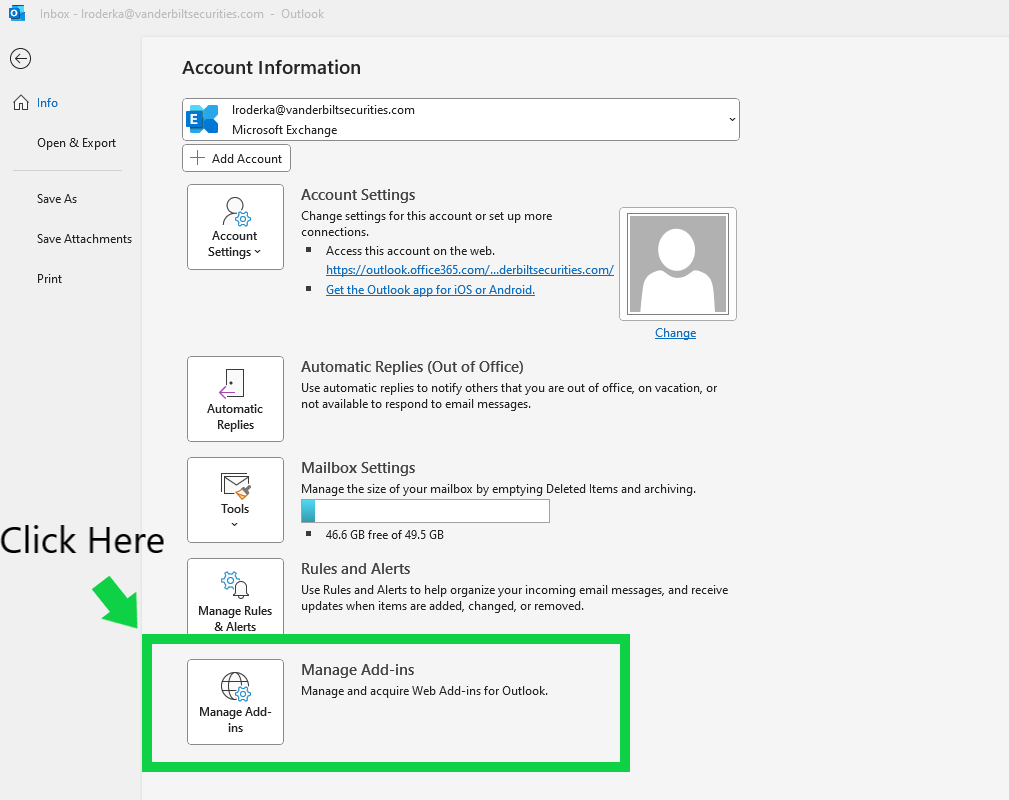The height and width of the screenshot is (800, 1009).
Task: Click the Add Account button
Action: pyautogui.click(x=236, y=158)
